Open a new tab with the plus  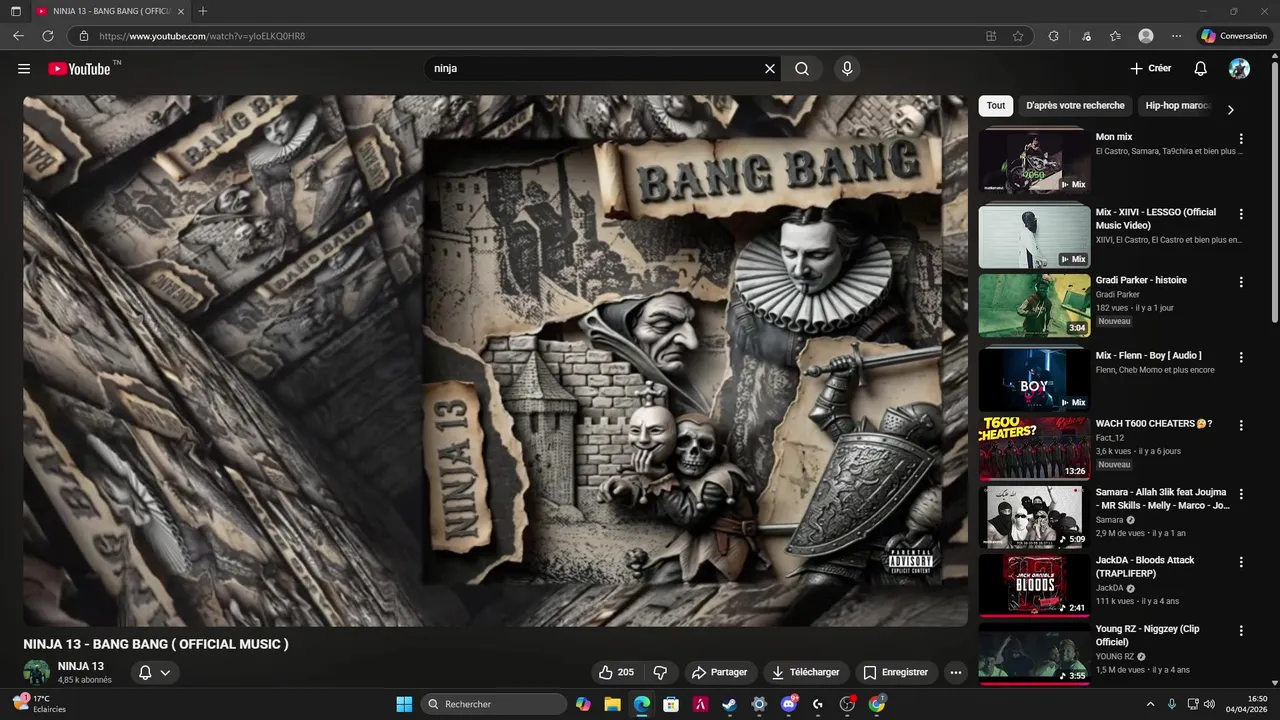click(203, 11)
